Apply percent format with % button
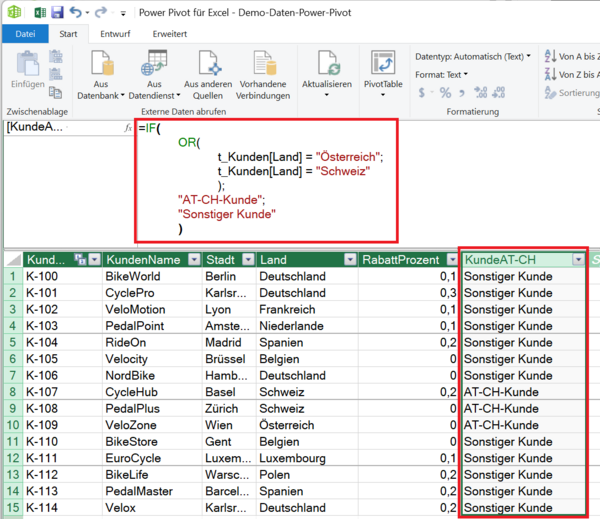 pyautogui.click(x=445, y=92)
